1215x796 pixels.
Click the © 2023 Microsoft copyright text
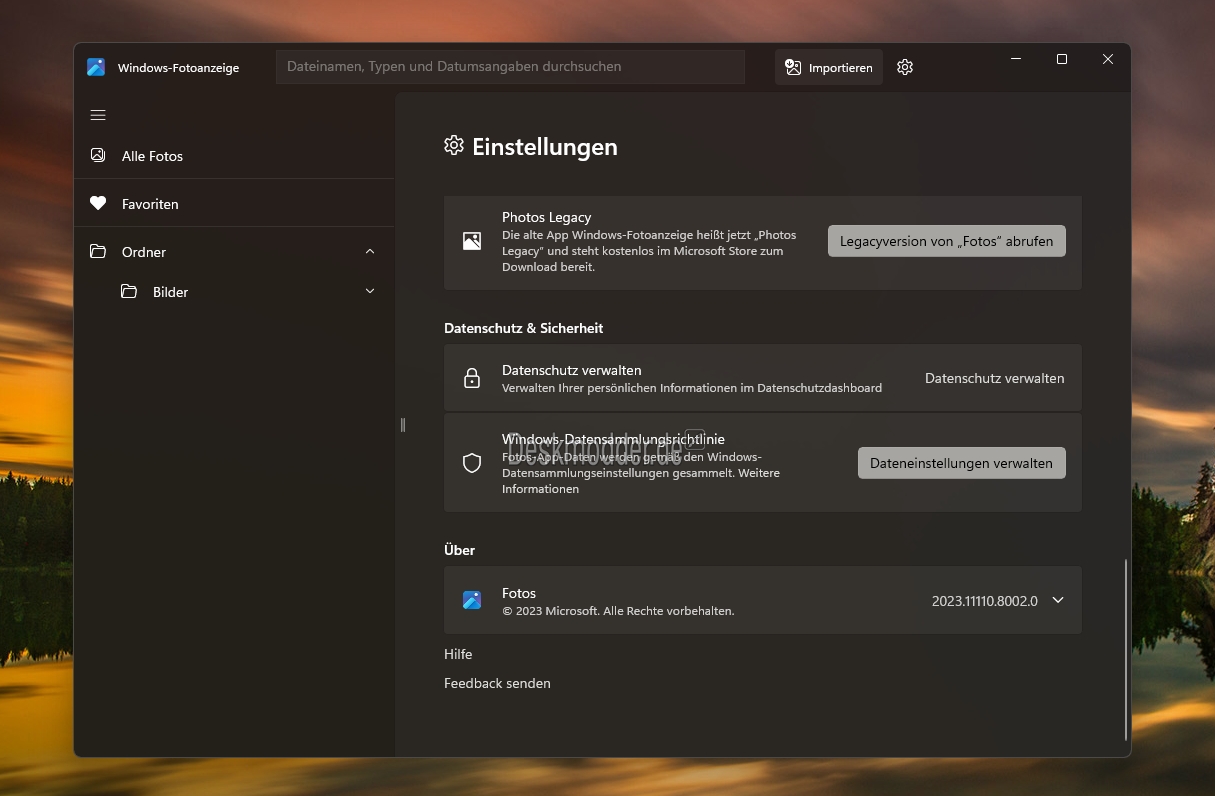pyautogui.click(x=618, y=610)
